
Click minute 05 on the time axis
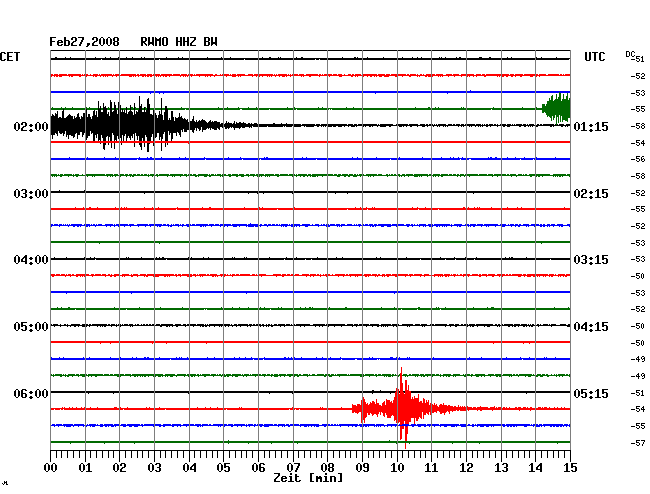tap(223, 467)
